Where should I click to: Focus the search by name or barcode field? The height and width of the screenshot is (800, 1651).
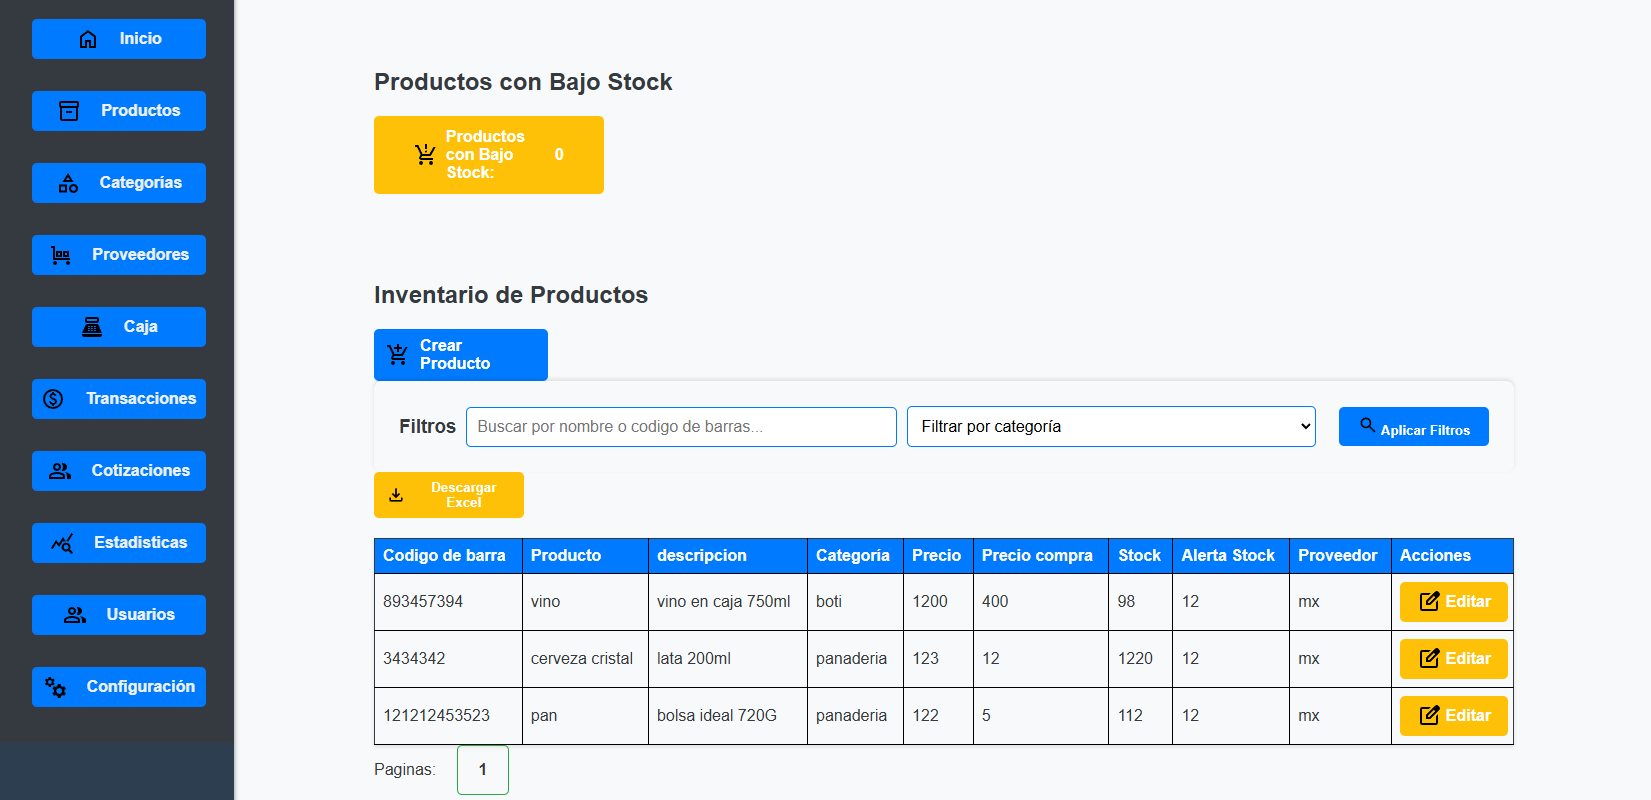(681, 427)
